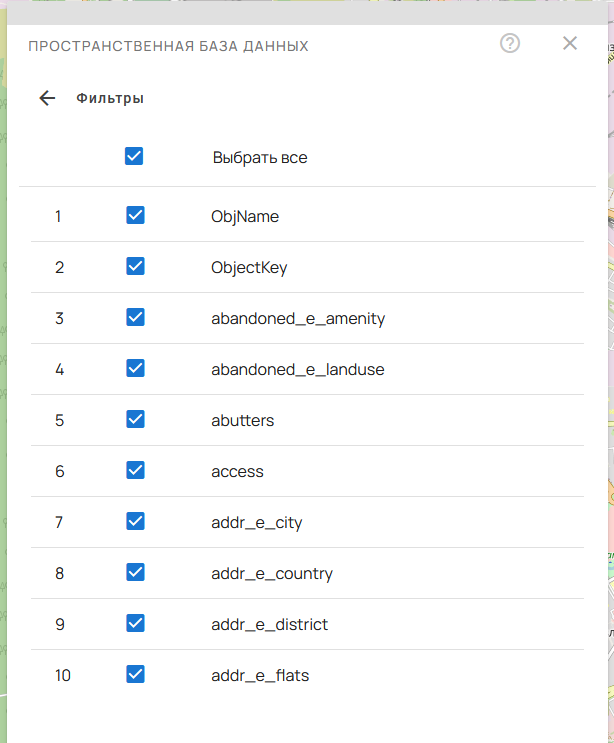Uncheck the addr_e_country checkbox
Image resolution: width=614 pixels, height=743 pixels.
[x=136, y=572]
